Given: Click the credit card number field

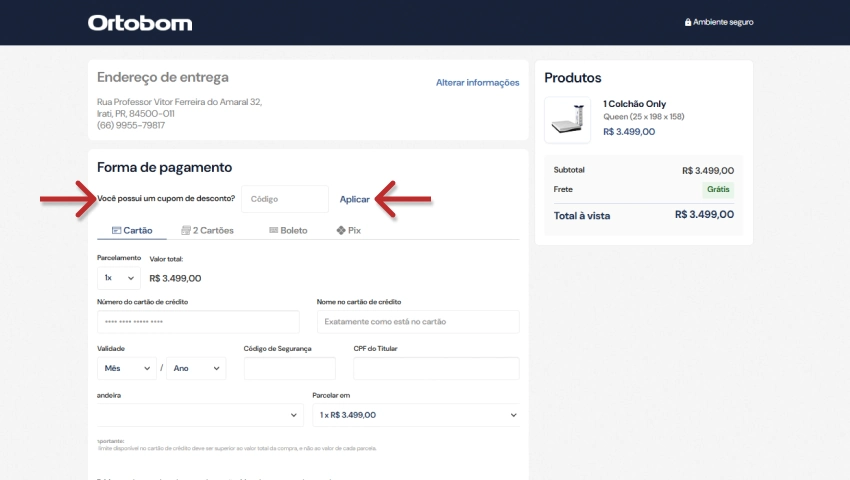Looking at the screenshot, I should click(x=198, y=322).
